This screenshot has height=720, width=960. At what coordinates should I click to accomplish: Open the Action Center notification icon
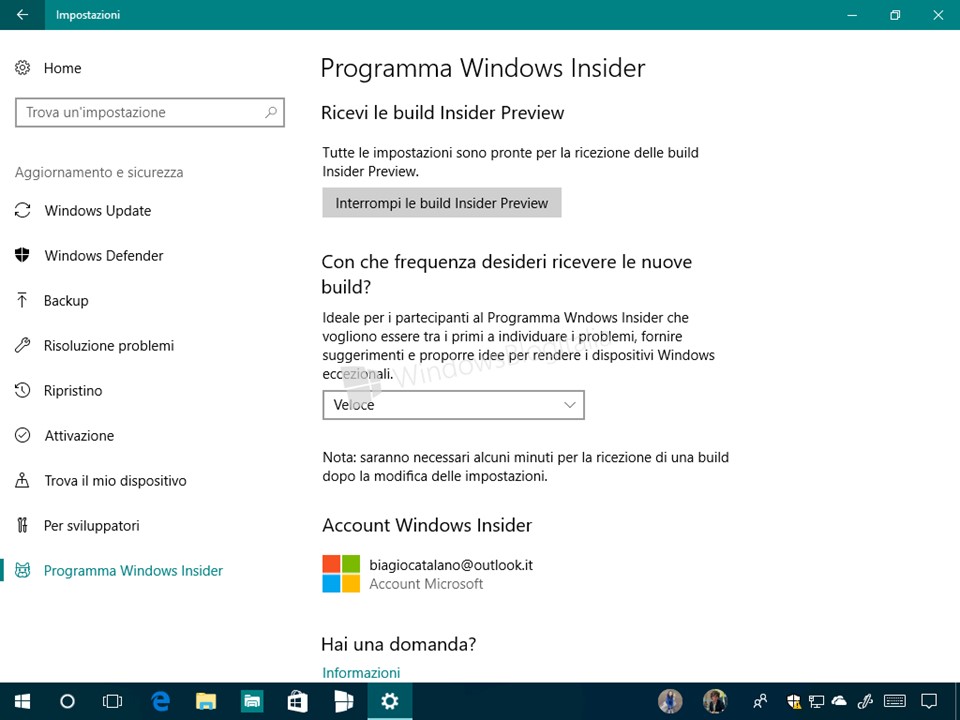929,701
